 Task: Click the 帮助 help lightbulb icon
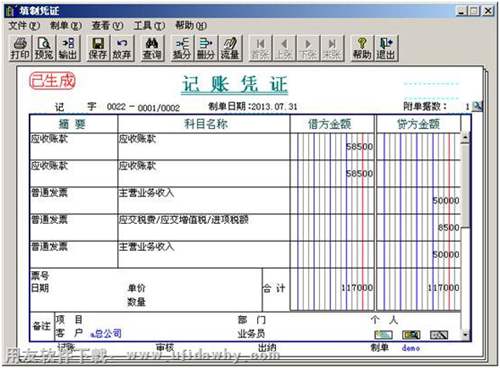362,48
